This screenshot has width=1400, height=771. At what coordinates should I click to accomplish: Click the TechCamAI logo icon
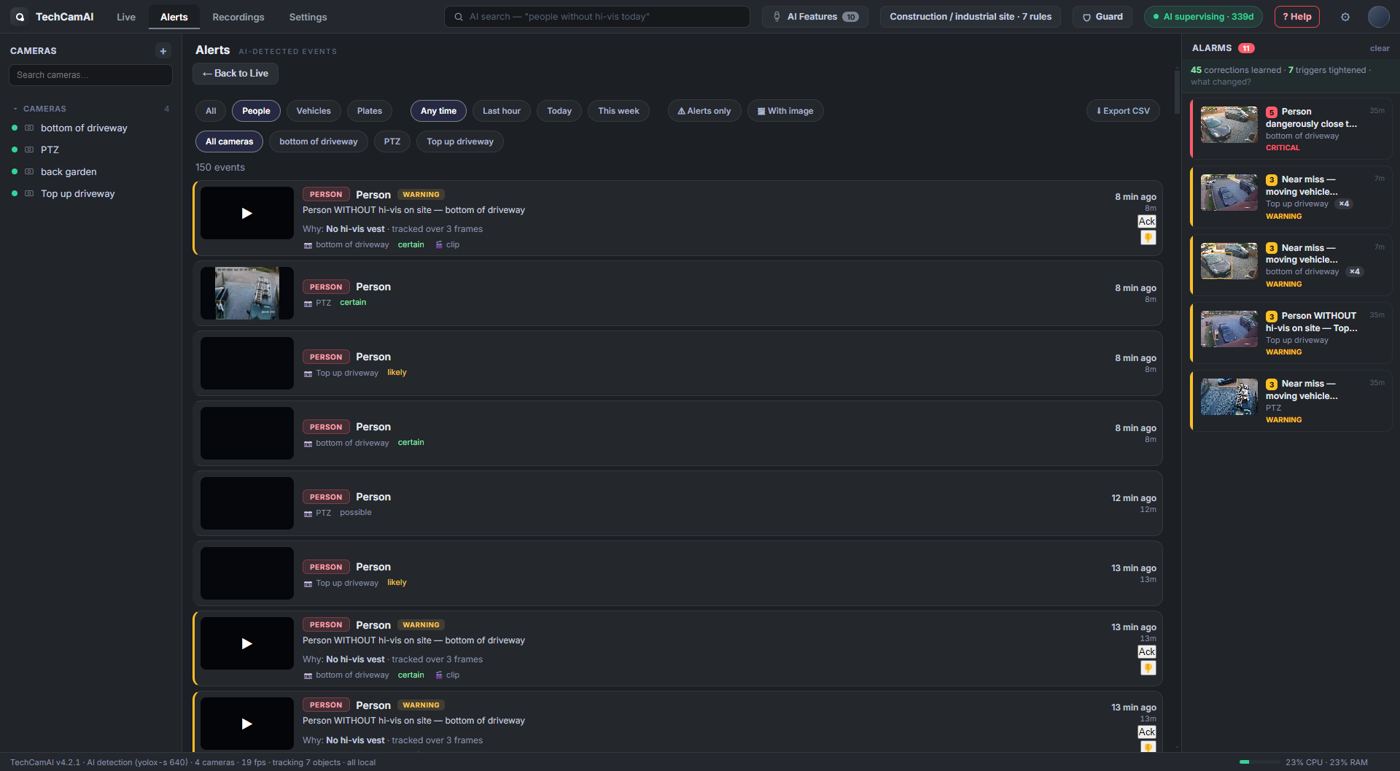[x=19, y=17]
